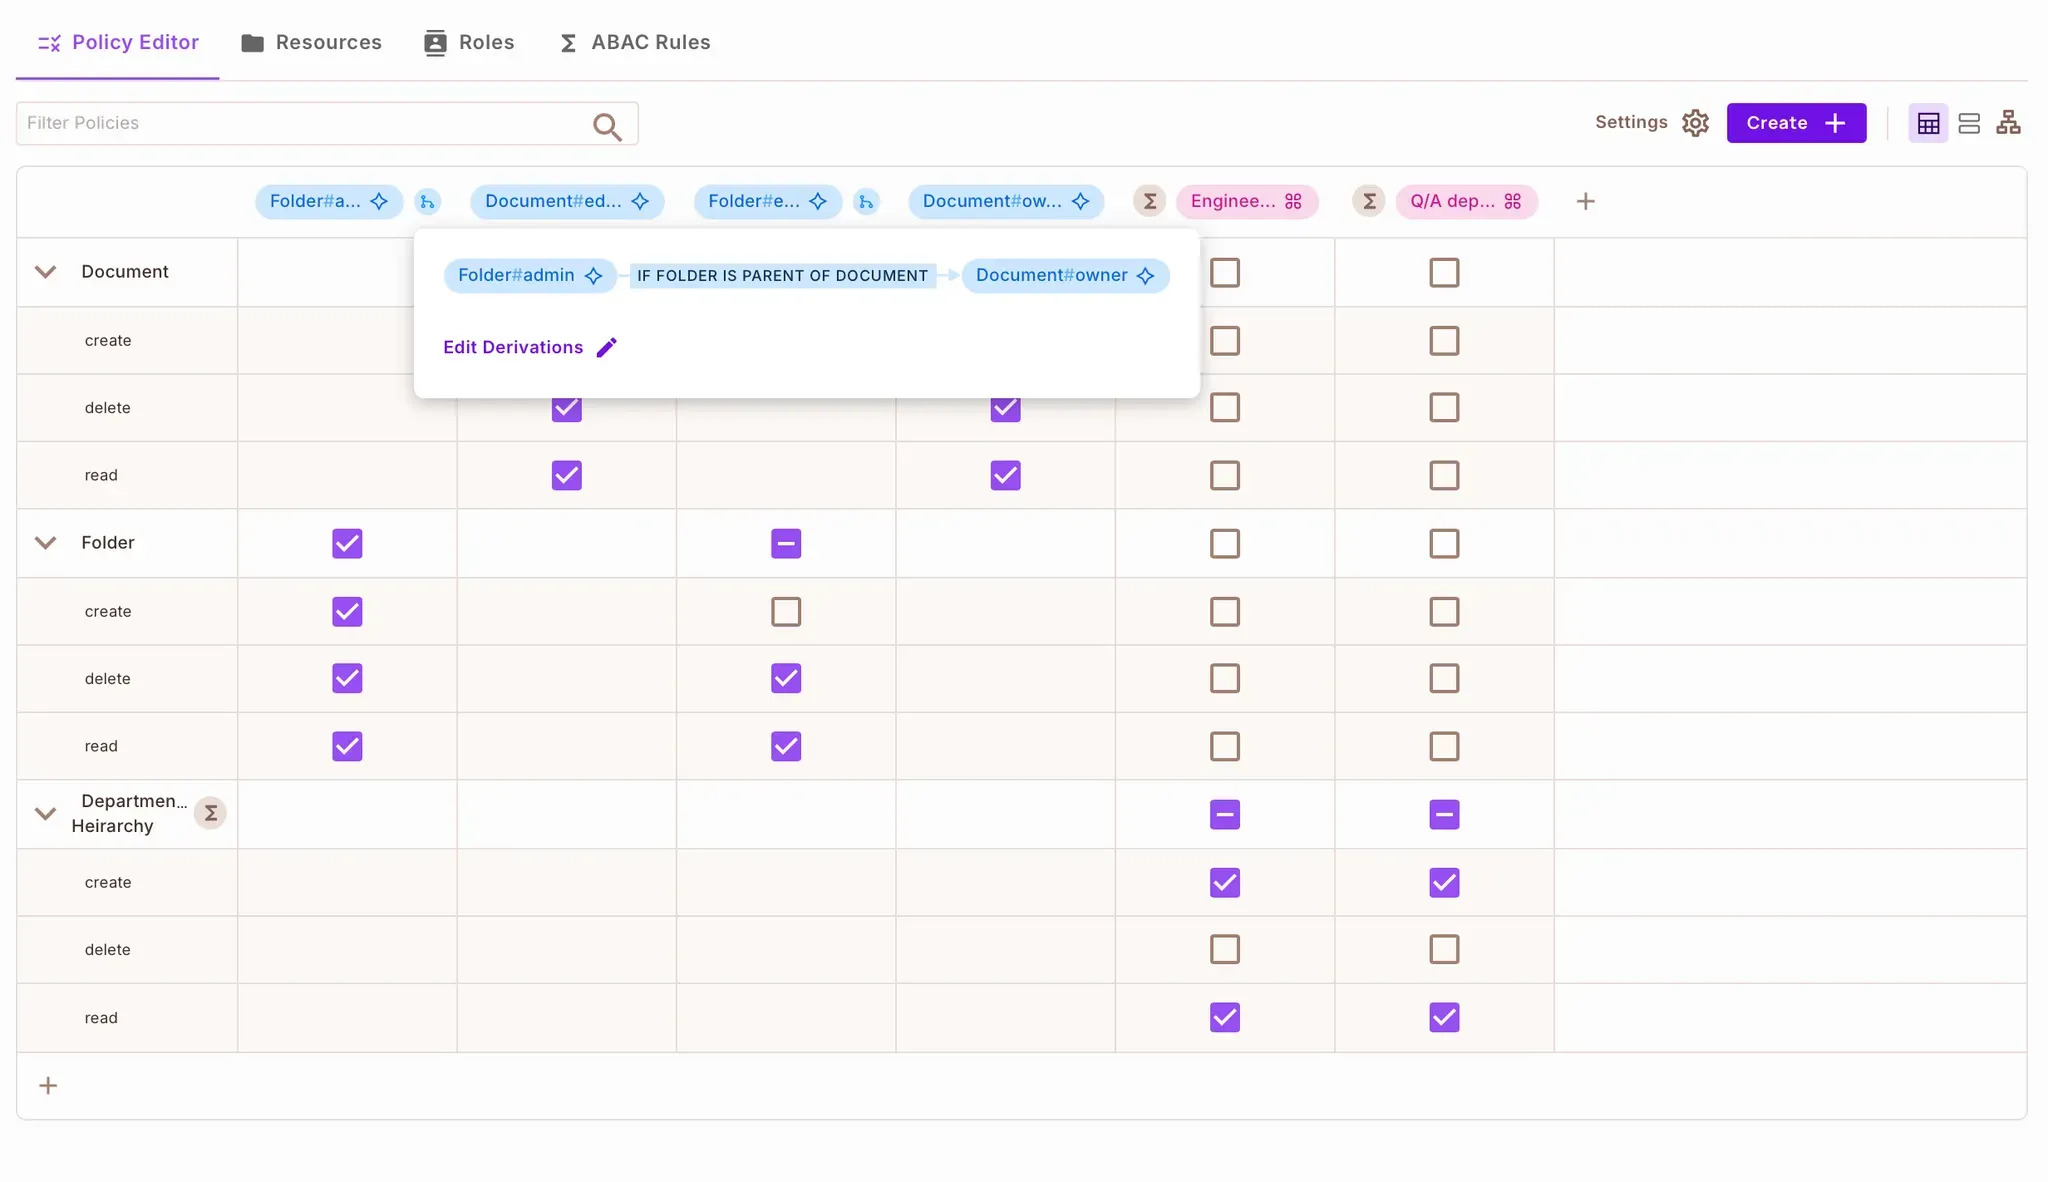Viewport: 2048px width, 1182px height.
Task: Collapse the Document resource row
Action: tap(45, 272)
